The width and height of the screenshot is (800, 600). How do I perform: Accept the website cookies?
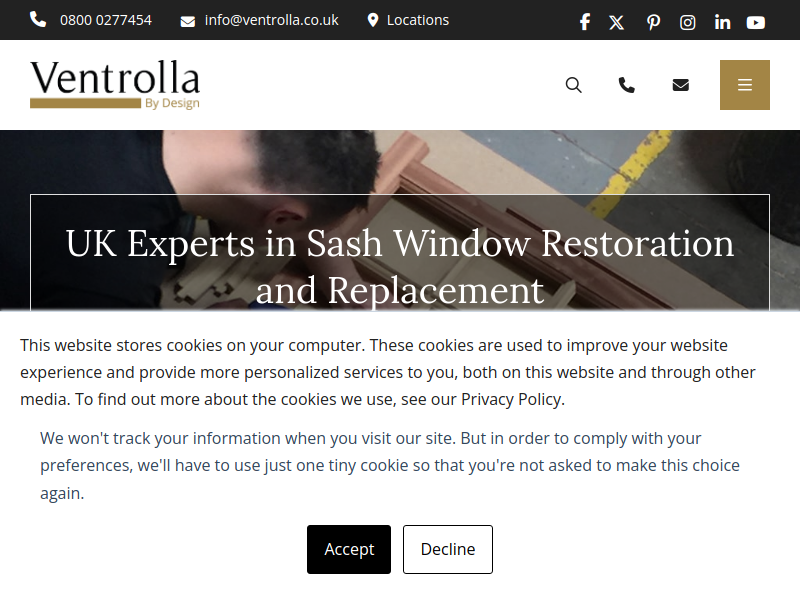click(349, 549)
